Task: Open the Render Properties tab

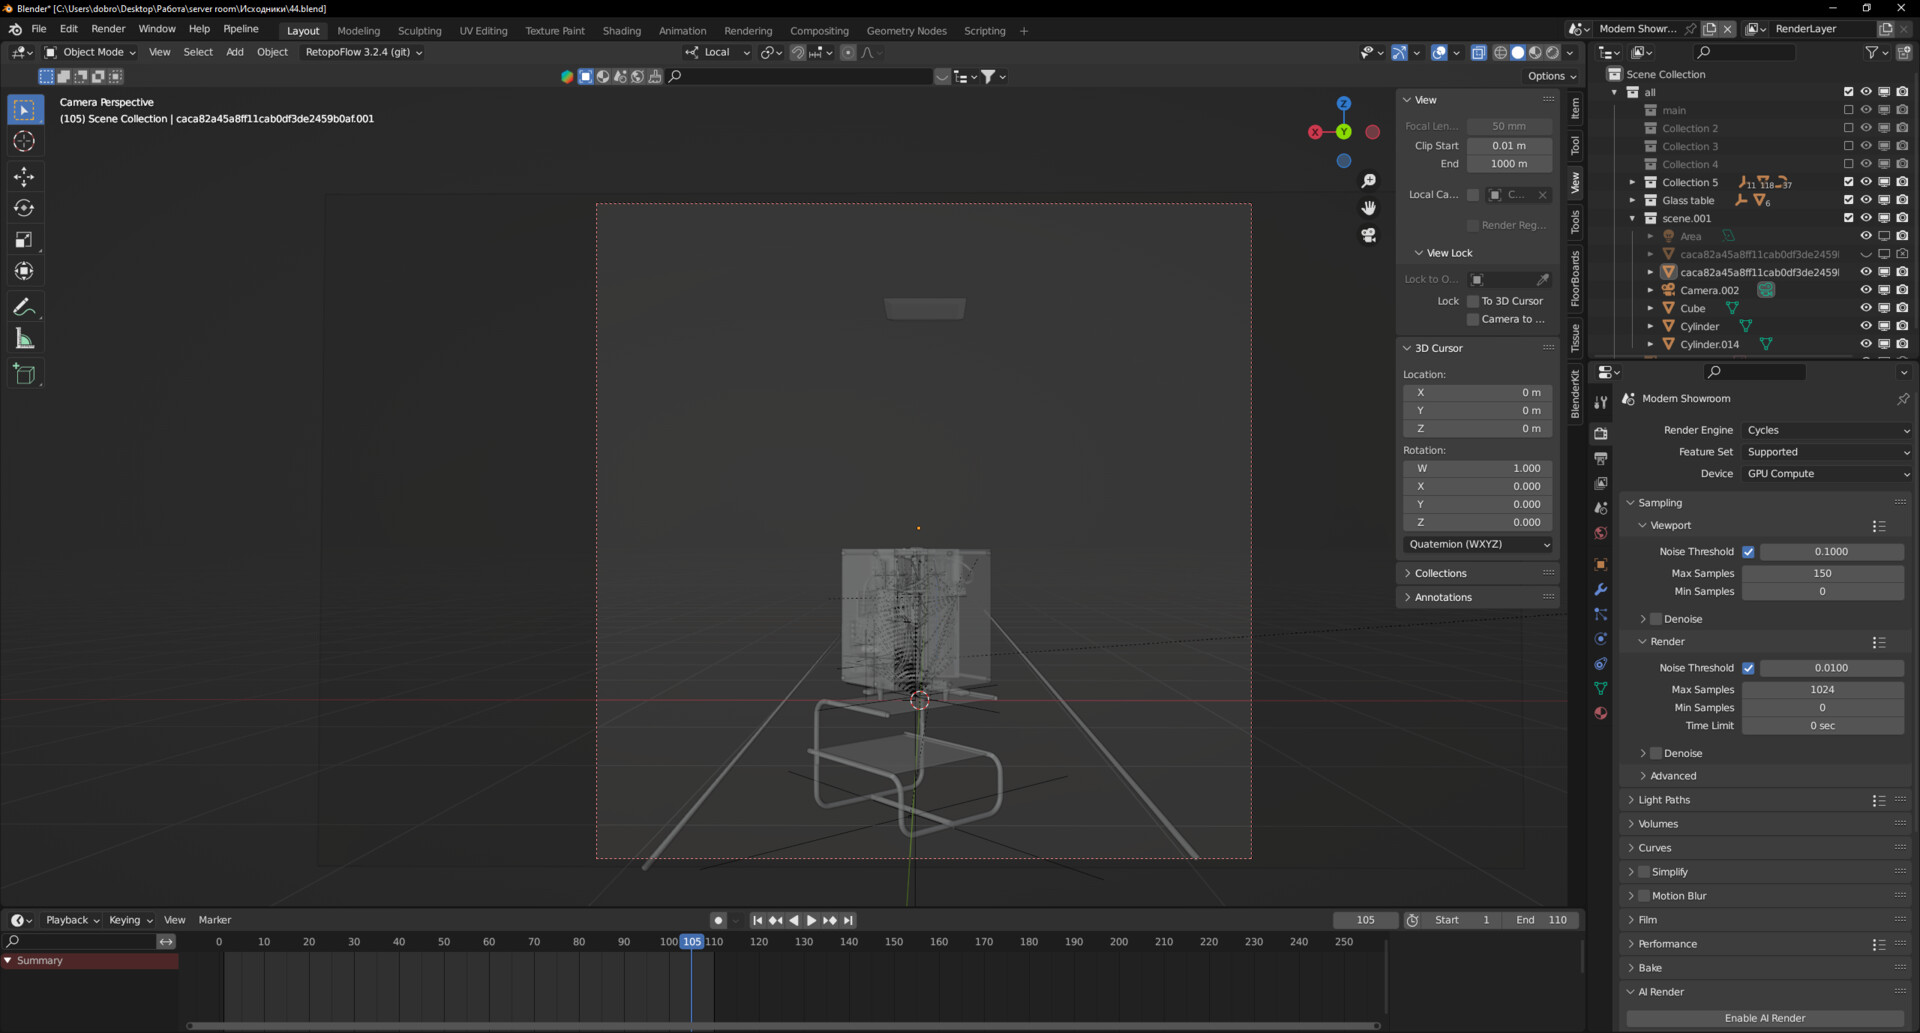Action: pyautogui.click(x=1600, y=433)
